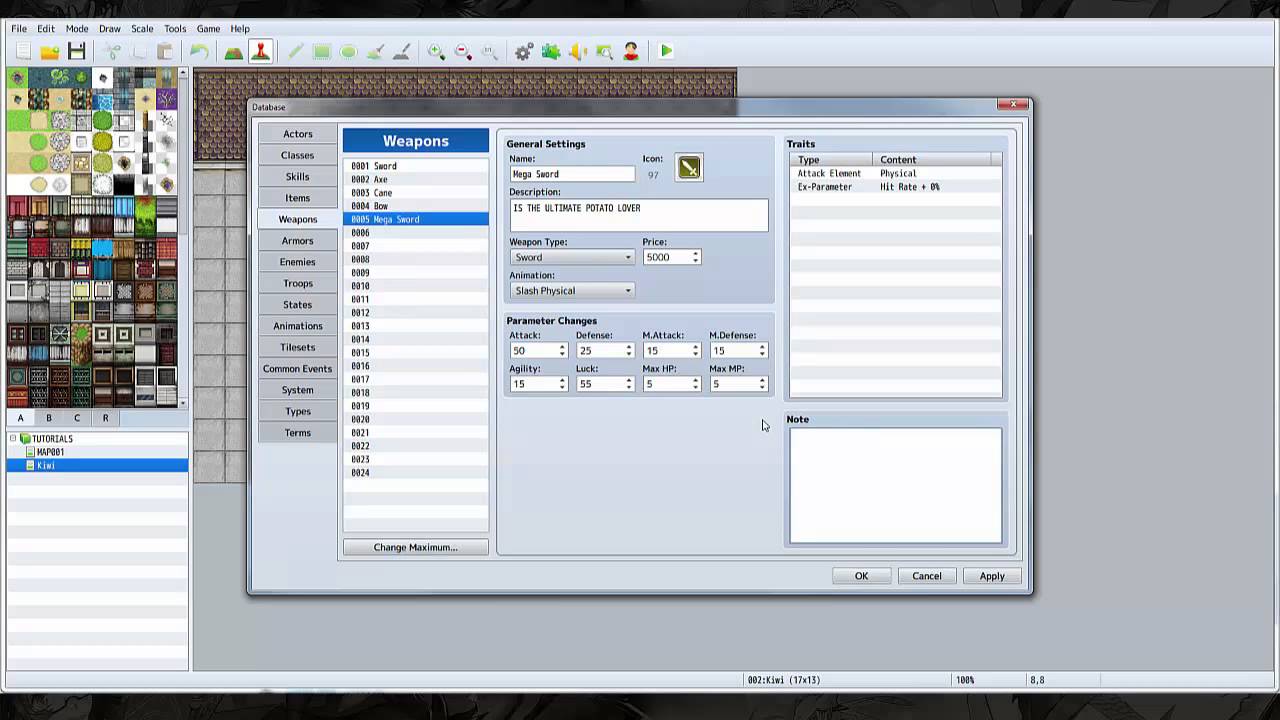The height and width of the screenshot is (720, 1280).
Task: Click the New Project toolbar icon
Action: (x=22, y=51)
